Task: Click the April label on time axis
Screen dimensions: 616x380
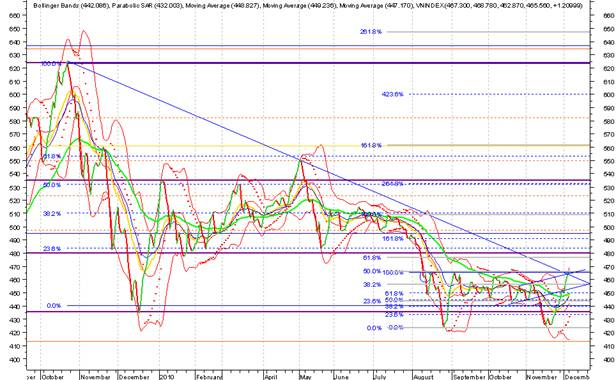Action: [270, 377]
